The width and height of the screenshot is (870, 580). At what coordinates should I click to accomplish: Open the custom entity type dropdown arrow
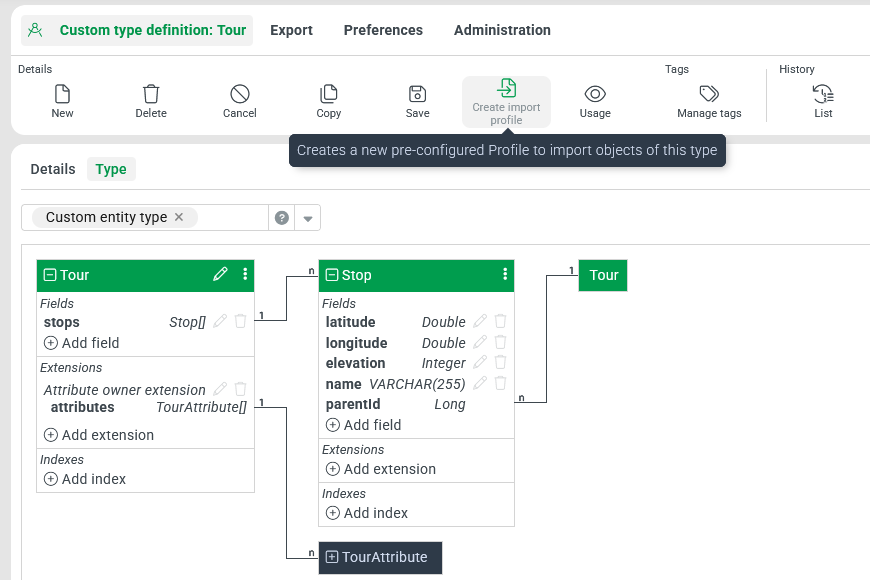coord(308,218)
